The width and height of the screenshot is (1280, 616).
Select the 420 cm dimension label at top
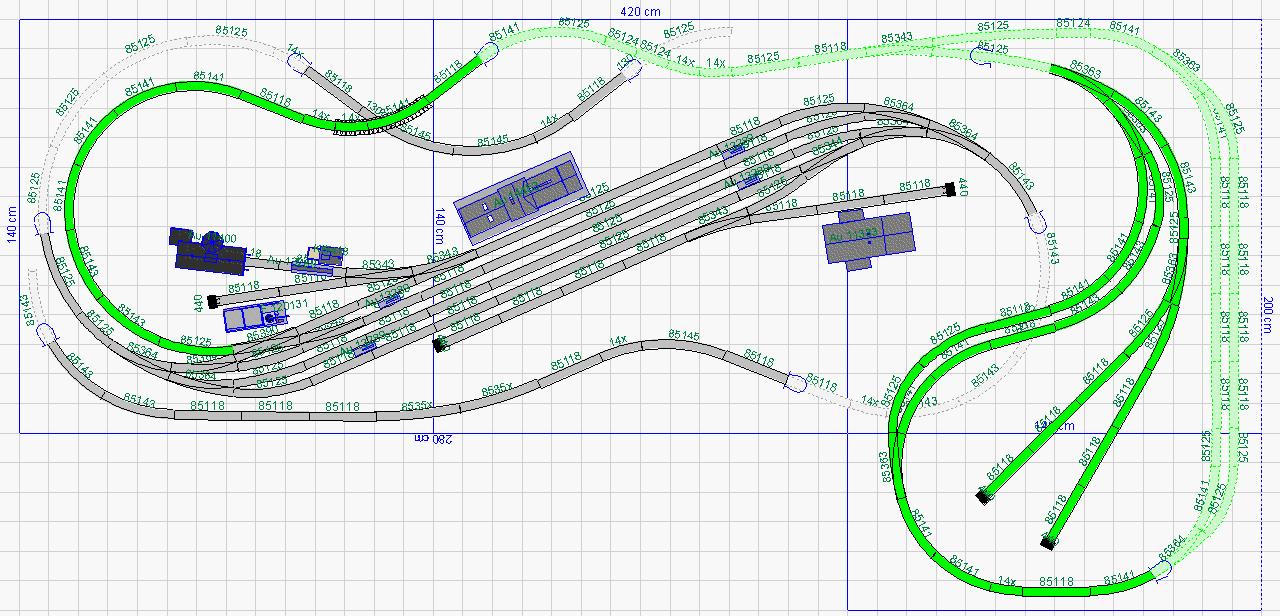pyautogui.click(x=640, y=12)
